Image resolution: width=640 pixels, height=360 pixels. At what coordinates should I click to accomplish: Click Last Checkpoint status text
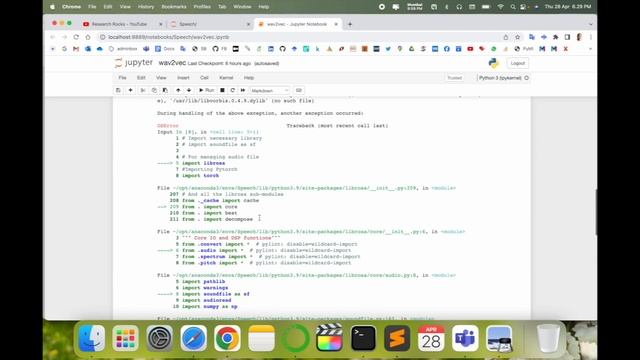point(219,63)
